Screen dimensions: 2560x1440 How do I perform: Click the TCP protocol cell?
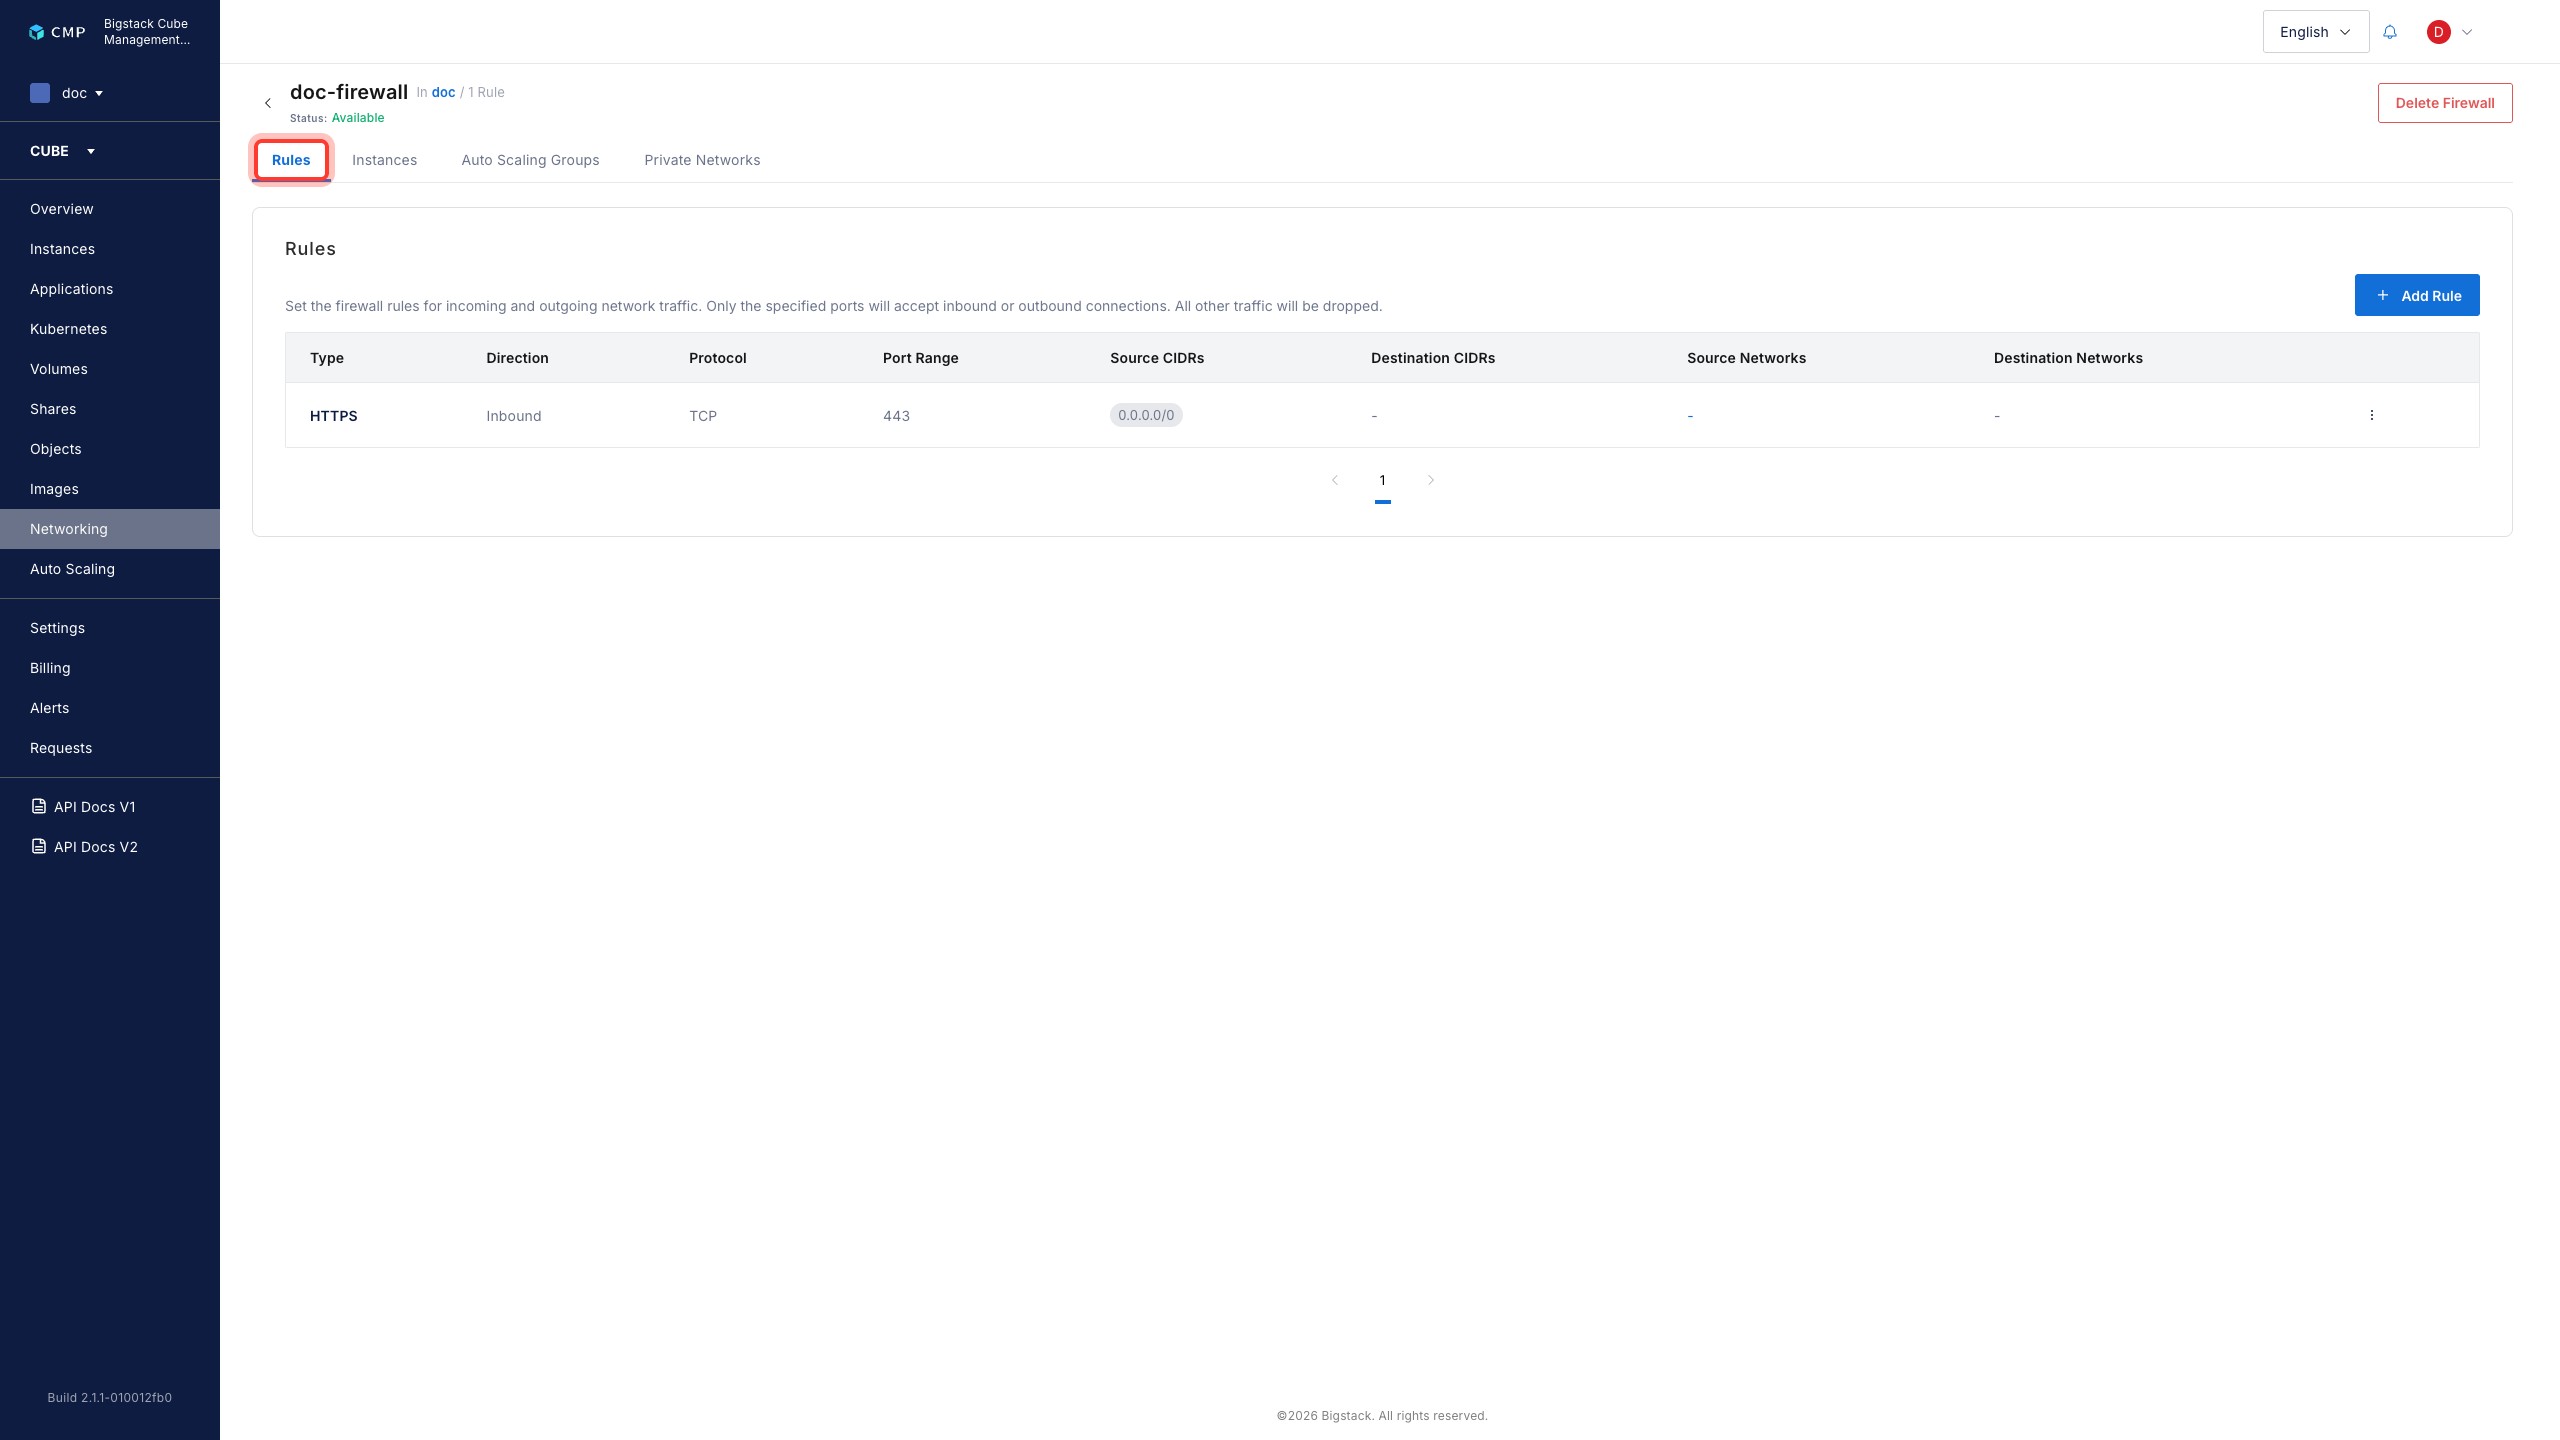pyautogui.click(x=703, y=416)
